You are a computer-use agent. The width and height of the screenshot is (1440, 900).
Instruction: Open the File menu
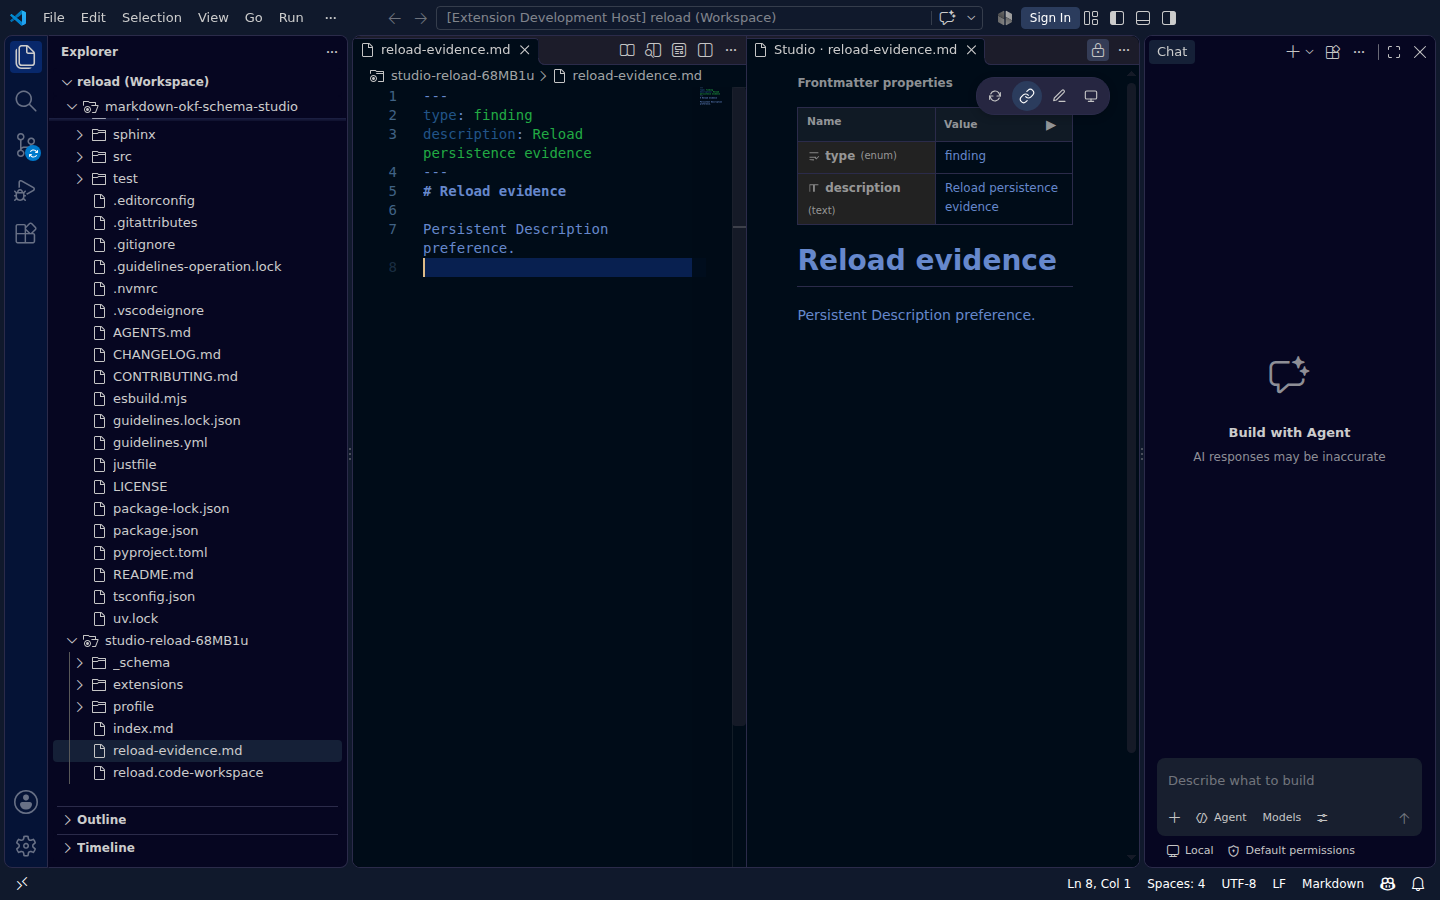pyautogui.click(x=54, y=18)
